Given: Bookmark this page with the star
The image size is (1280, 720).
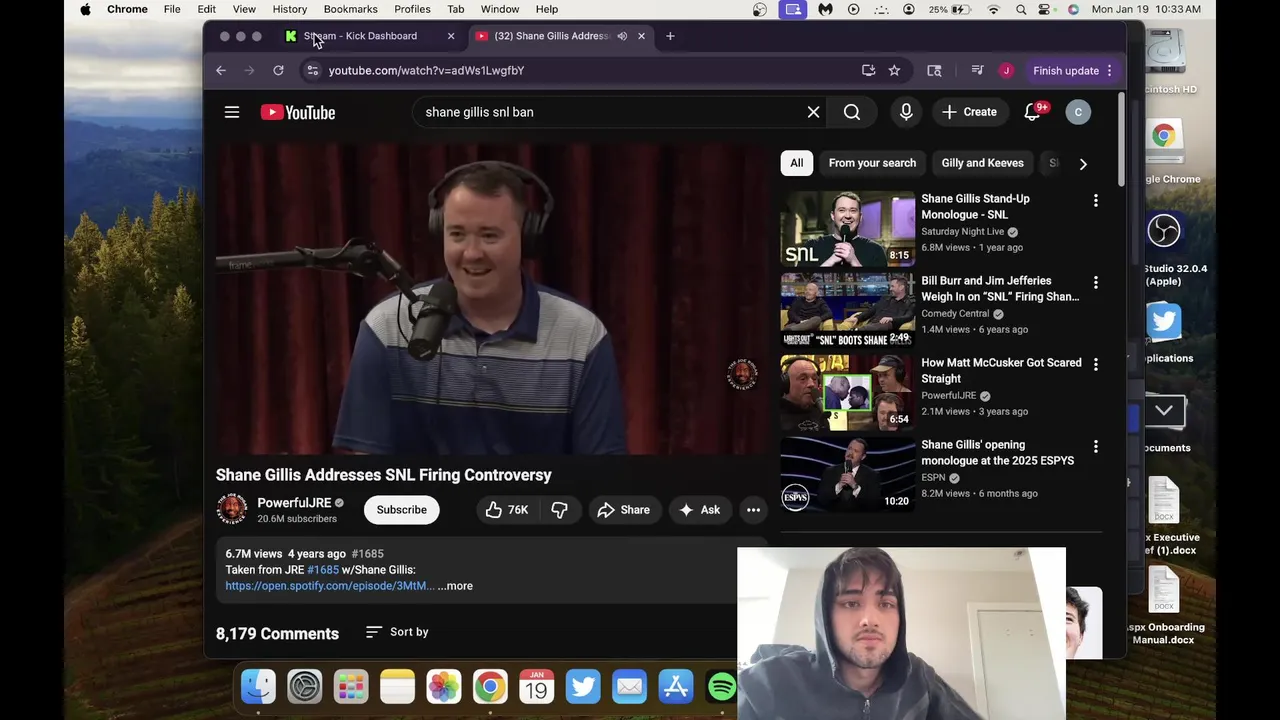Looking at the screenshot, I should 894,70.
